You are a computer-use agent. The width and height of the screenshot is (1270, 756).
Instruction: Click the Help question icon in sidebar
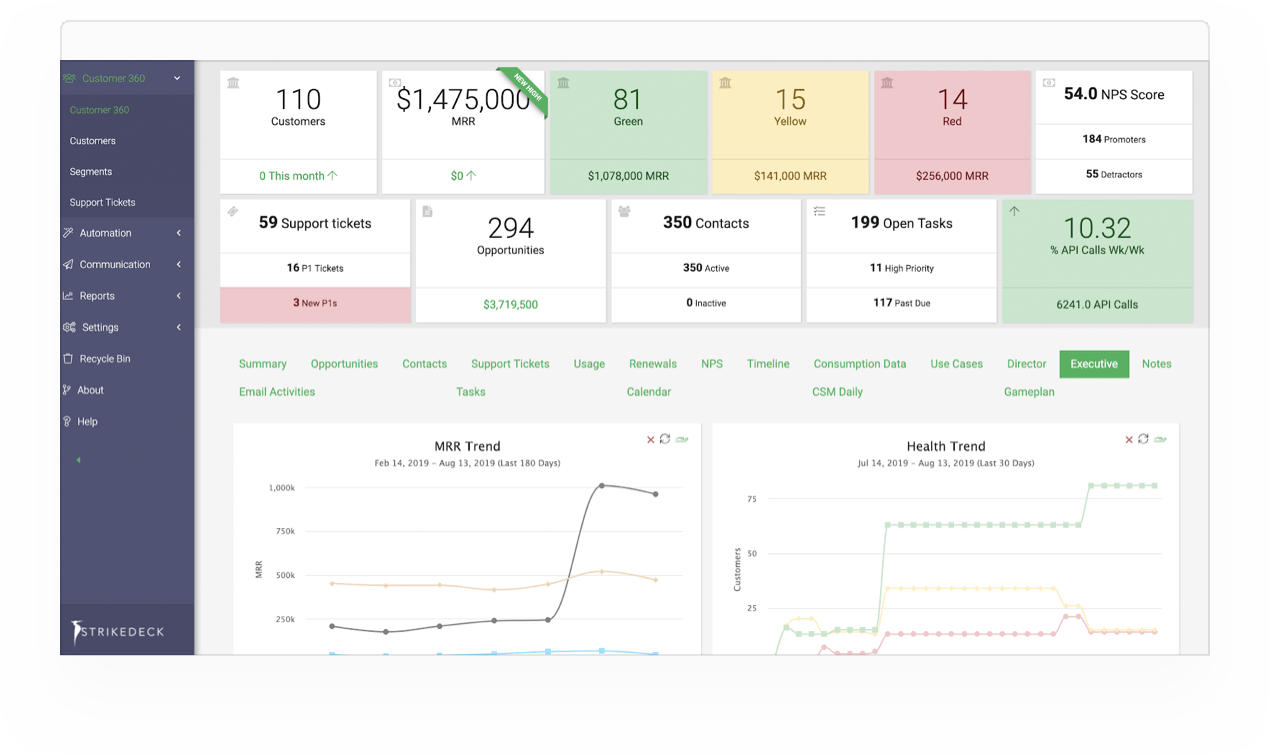pos(68,422)
